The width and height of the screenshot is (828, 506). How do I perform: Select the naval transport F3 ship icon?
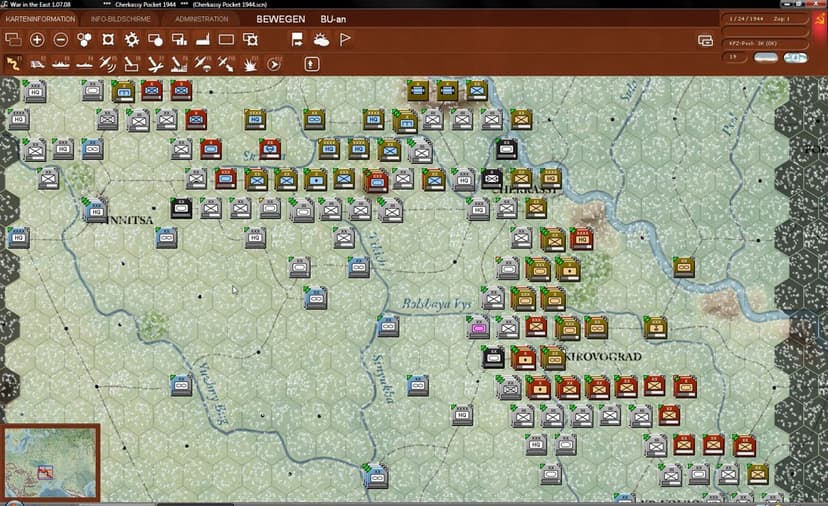click(x=61, y=64)
